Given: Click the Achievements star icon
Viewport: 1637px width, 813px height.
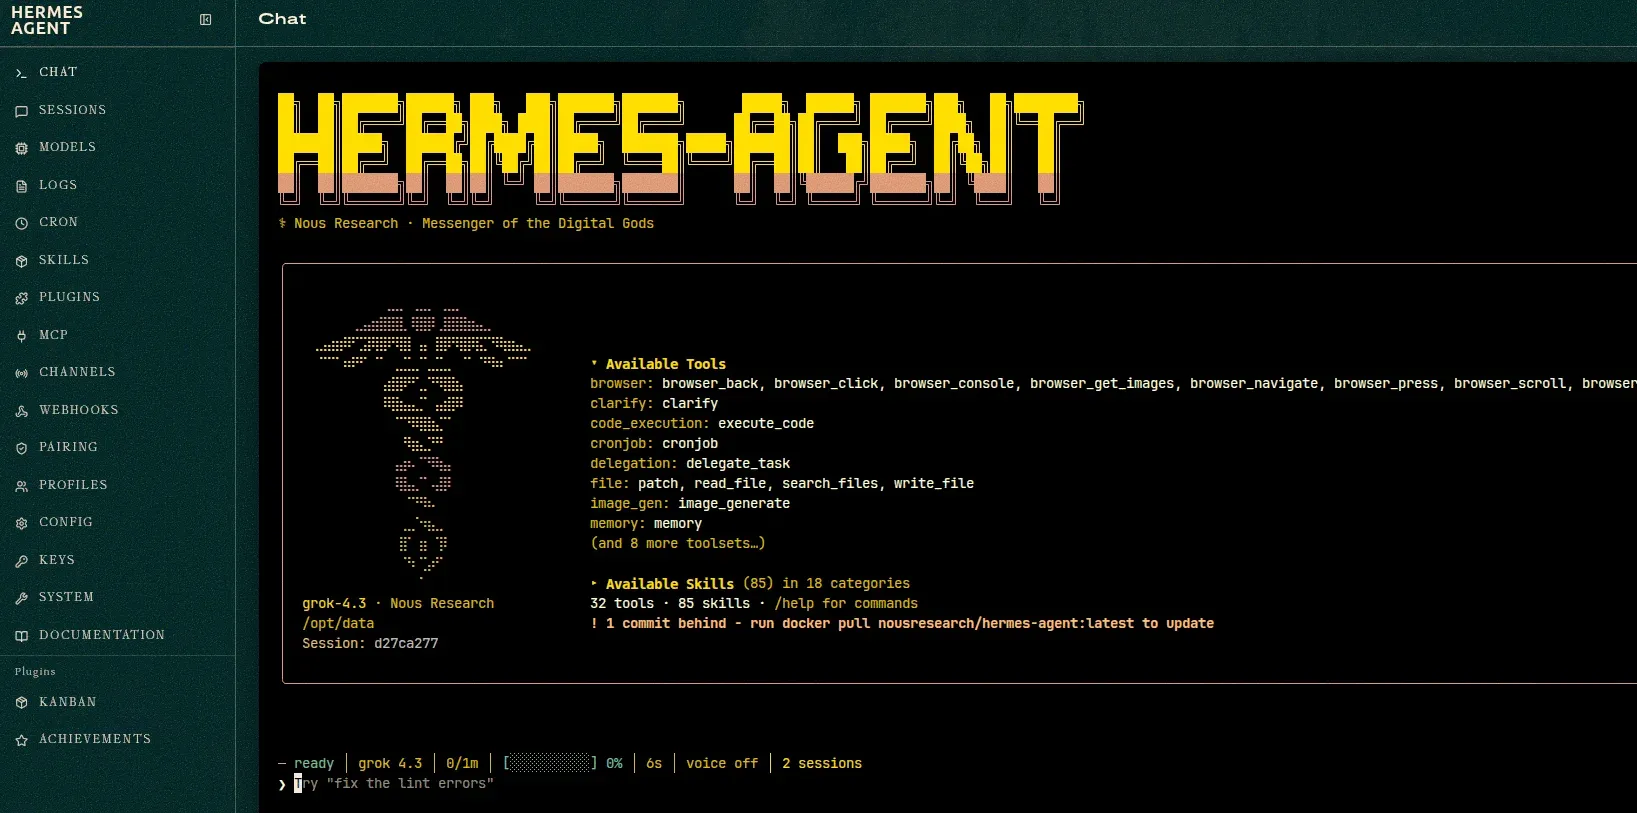Looking at the screenshot, I should [21, 740].
